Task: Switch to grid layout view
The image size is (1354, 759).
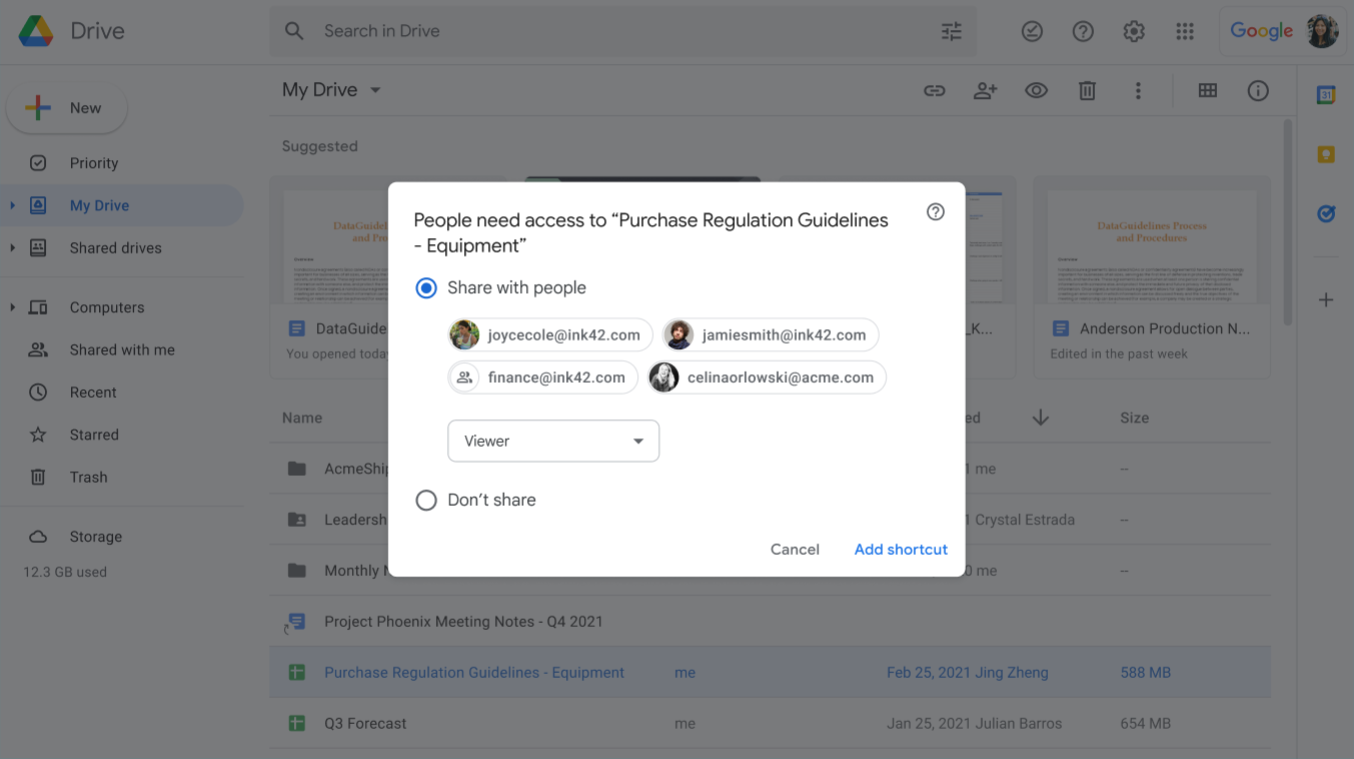Action: click(1208, 90)
